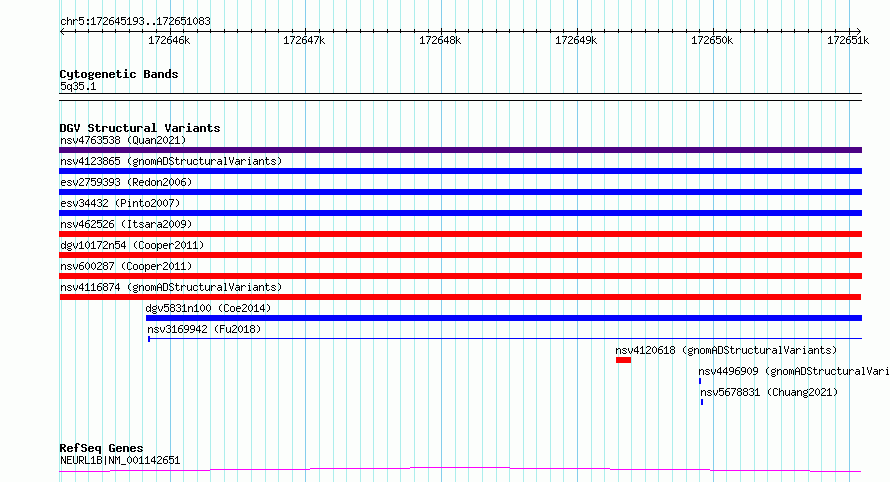Click the nsv5678831 (Chuang2021) label
890x482 pixels.
(769, 392)
